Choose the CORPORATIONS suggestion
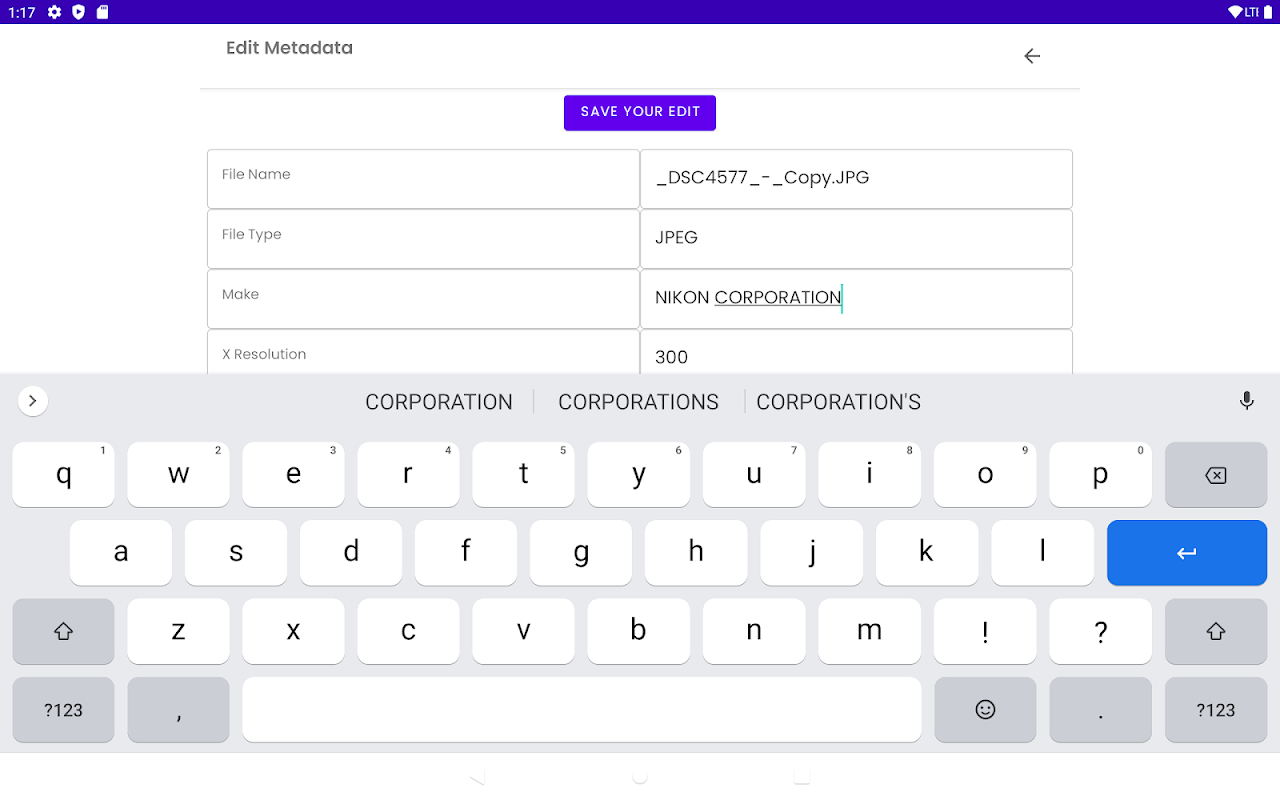 click(x=638, y=402)
